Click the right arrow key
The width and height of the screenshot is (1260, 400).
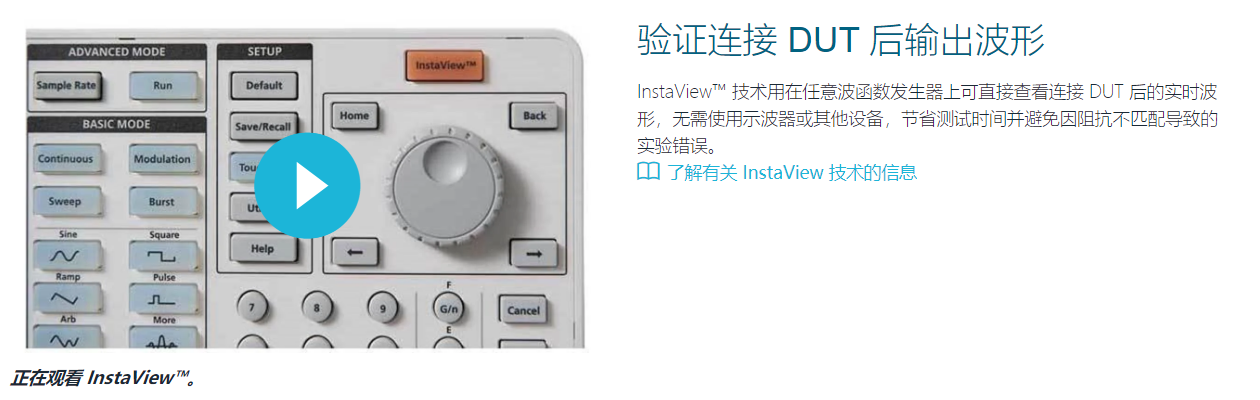(x=534, y=254)
